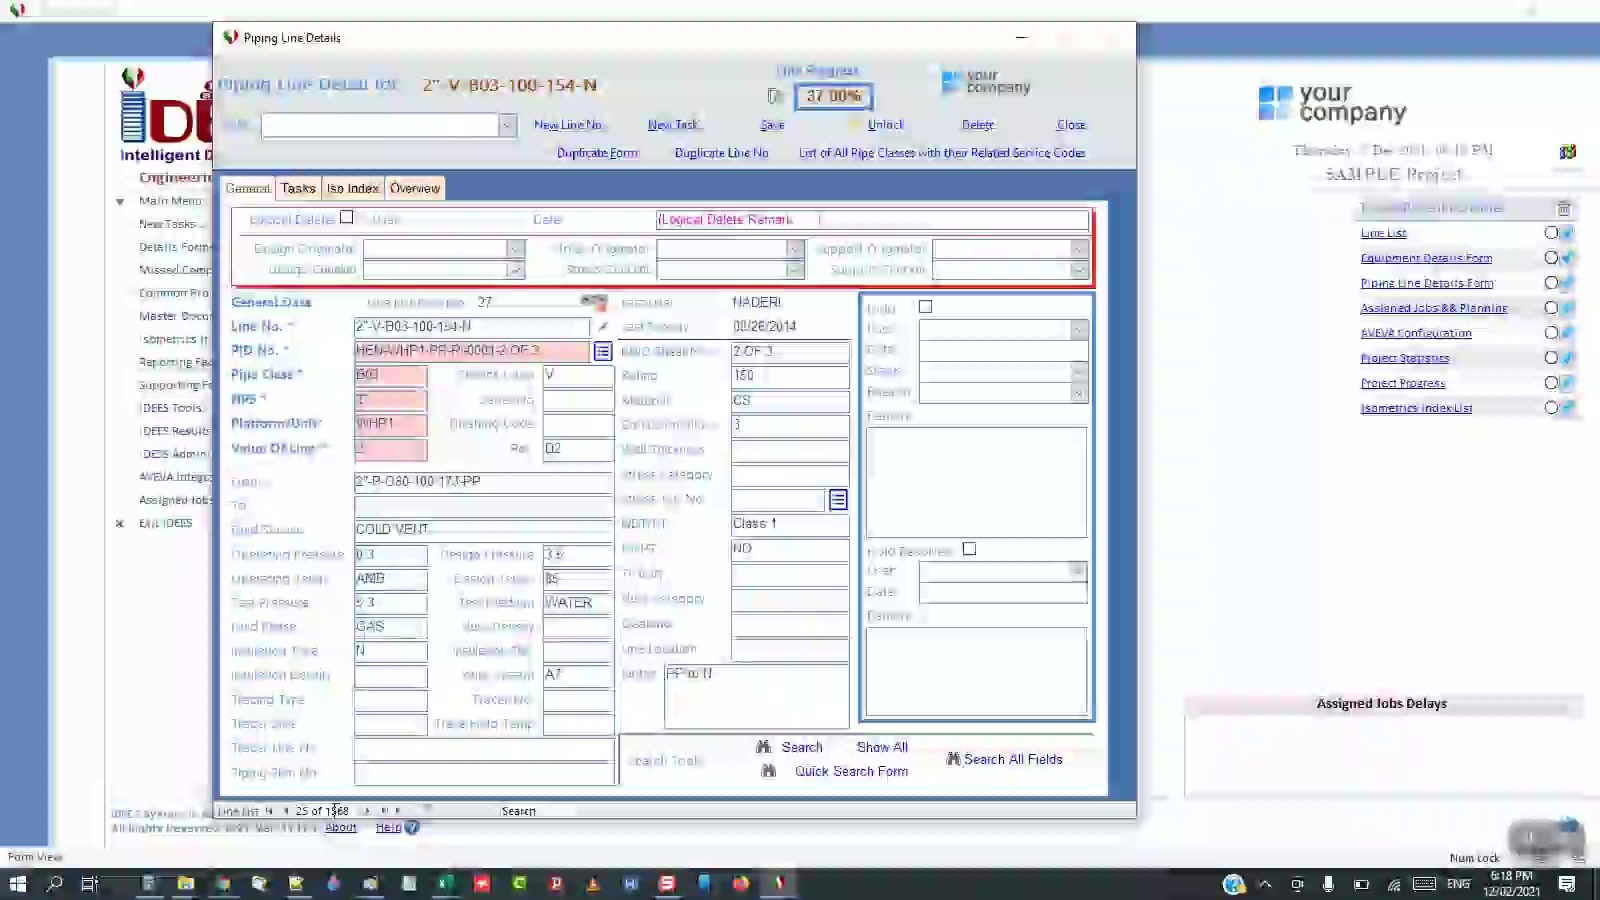Go to the previous record
The width and height of the screenshot is (1600, 900).
point(286,811)
